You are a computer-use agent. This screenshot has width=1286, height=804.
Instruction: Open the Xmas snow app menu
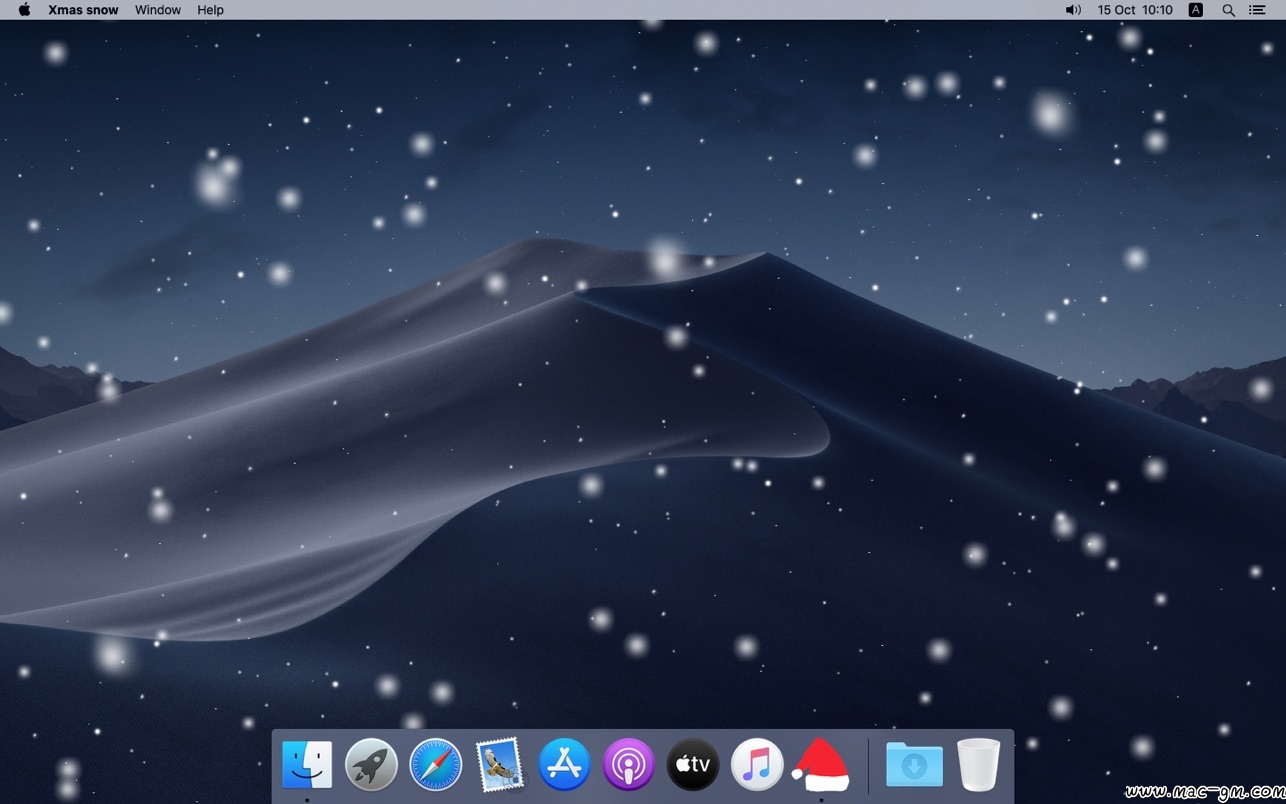[x=83, y=10]
